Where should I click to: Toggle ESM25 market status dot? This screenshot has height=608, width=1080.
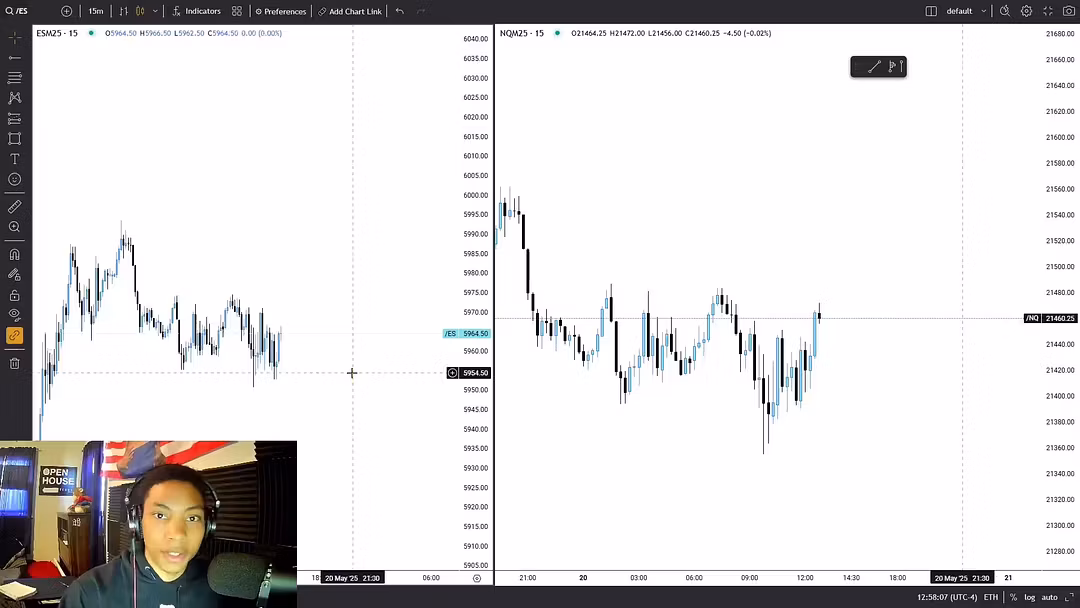[91, 33]
